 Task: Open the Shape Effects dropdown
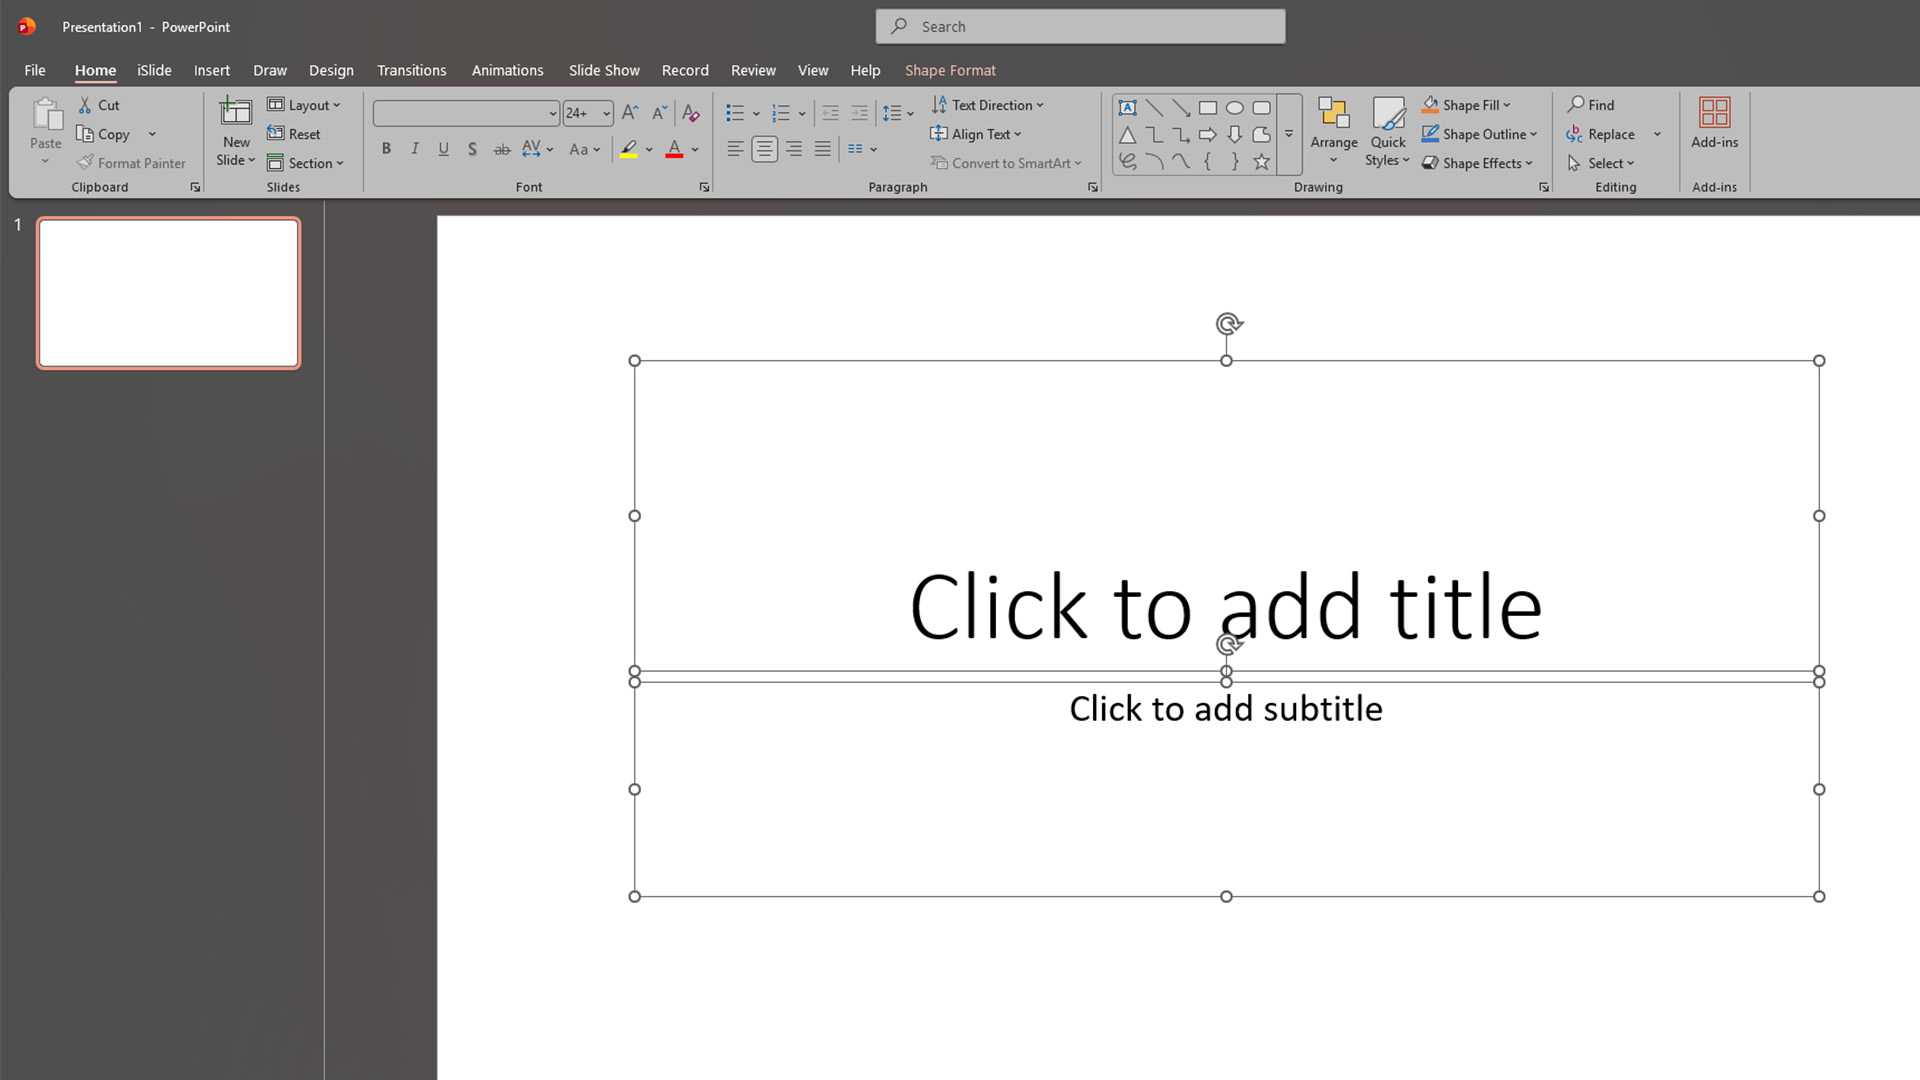click(x=1477, y=163)
